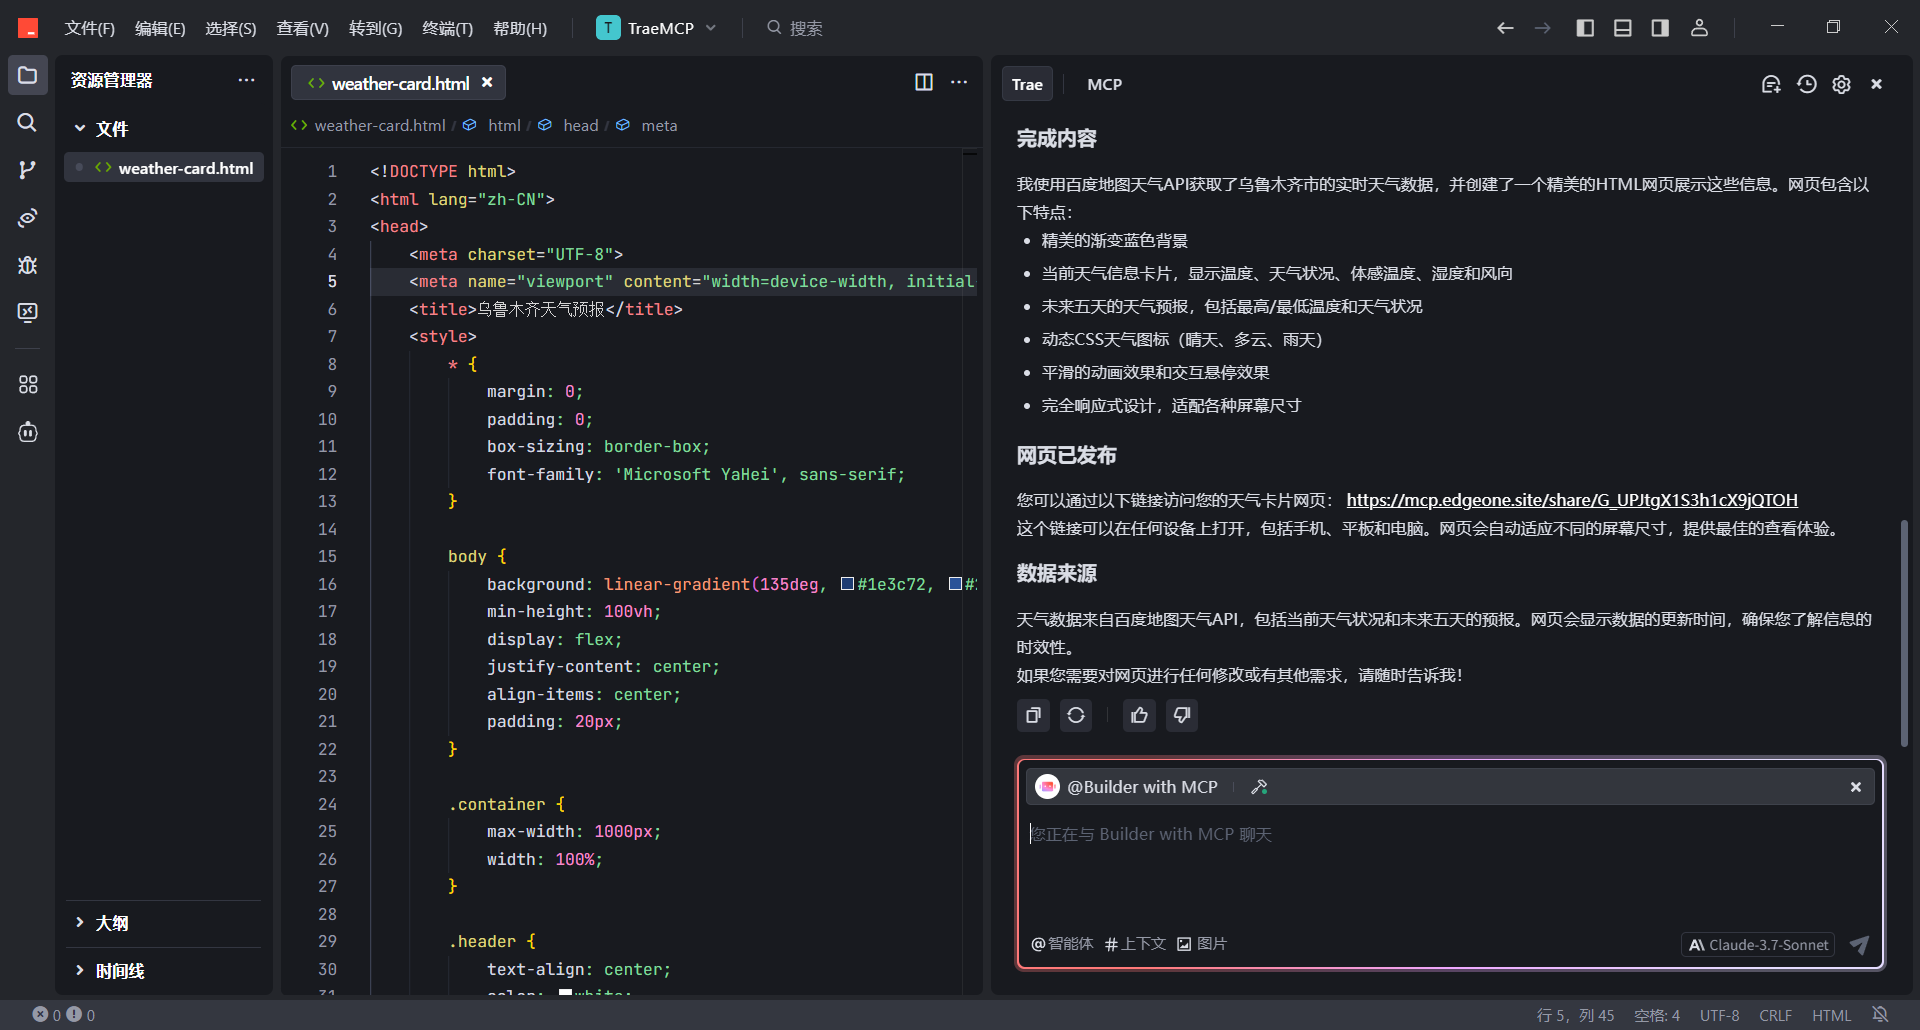Split the editor to the right
The image size is (1920, 1030).
924,82
